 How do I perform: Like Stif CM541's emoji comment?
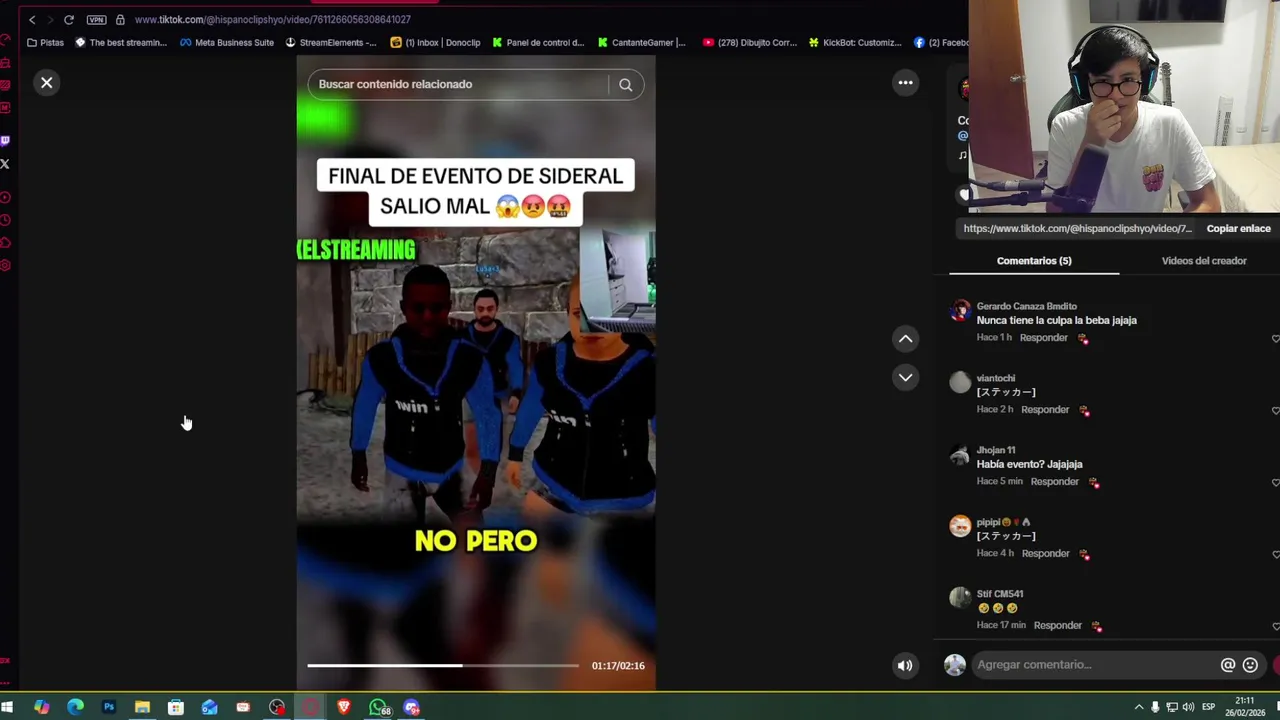[x=1275, y=626]
